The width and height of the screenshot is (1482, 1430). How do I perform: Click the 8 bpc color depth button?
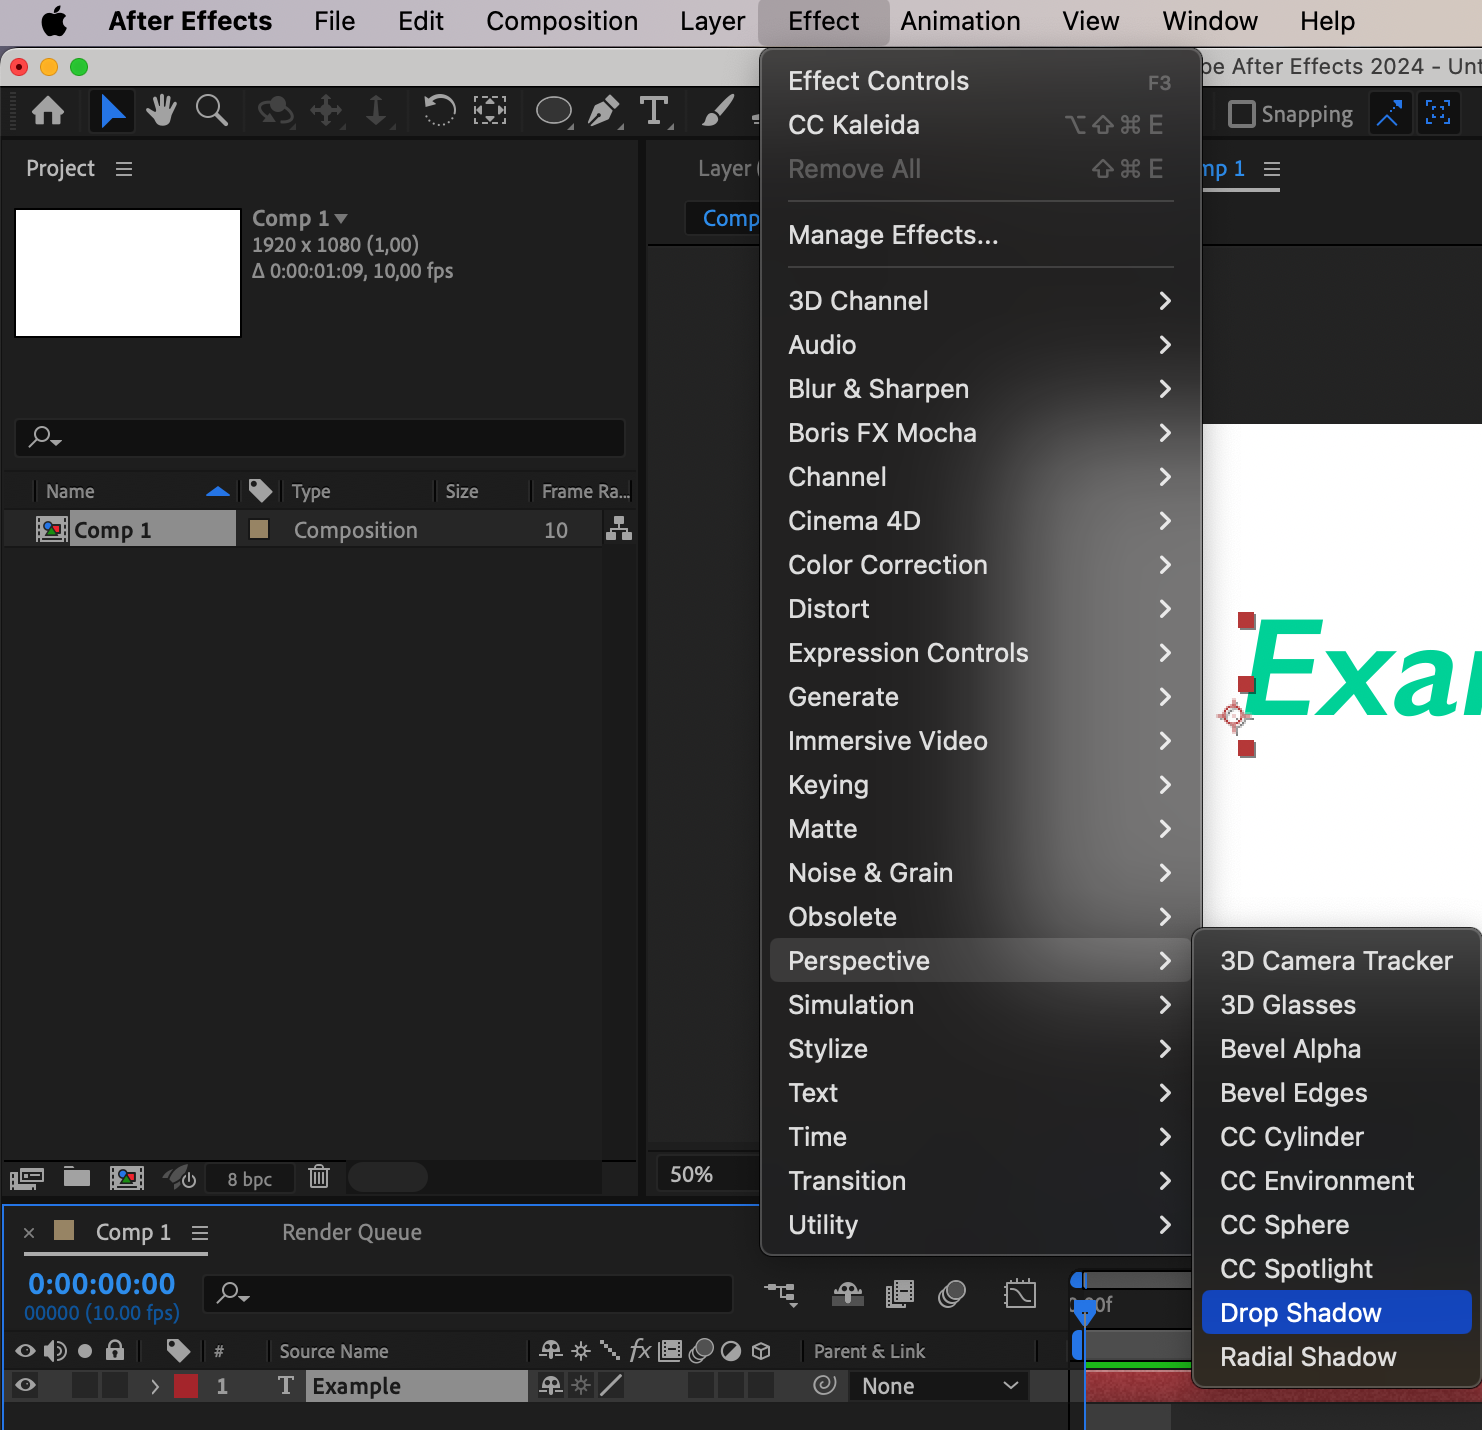pyautogui.click(x=250, y=1179)
